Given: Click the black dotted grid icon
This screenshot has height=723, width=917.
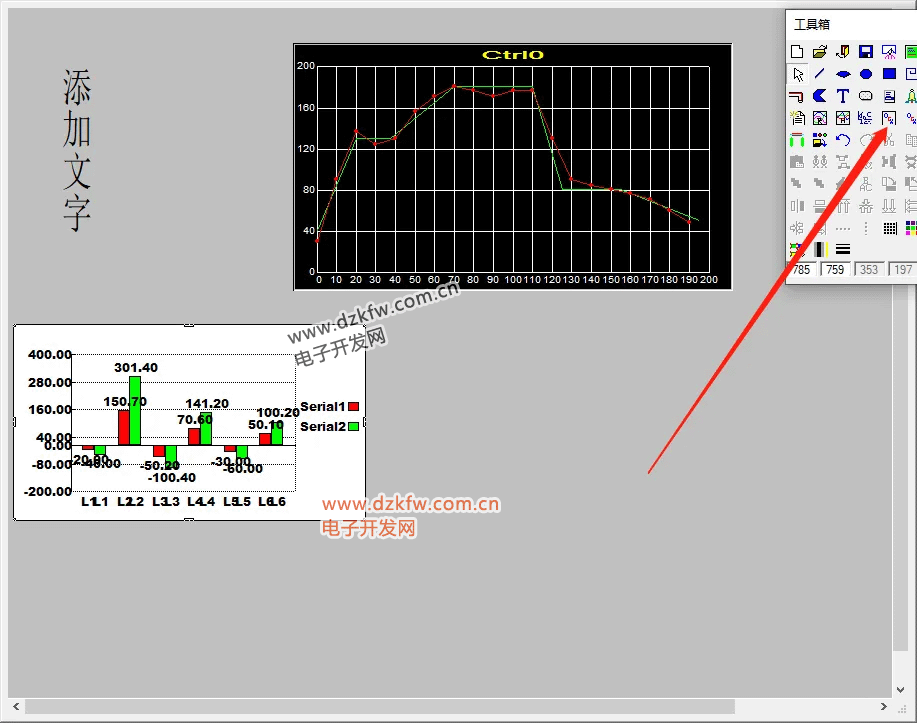Looking at the screenshot, I should pos(889,228).
